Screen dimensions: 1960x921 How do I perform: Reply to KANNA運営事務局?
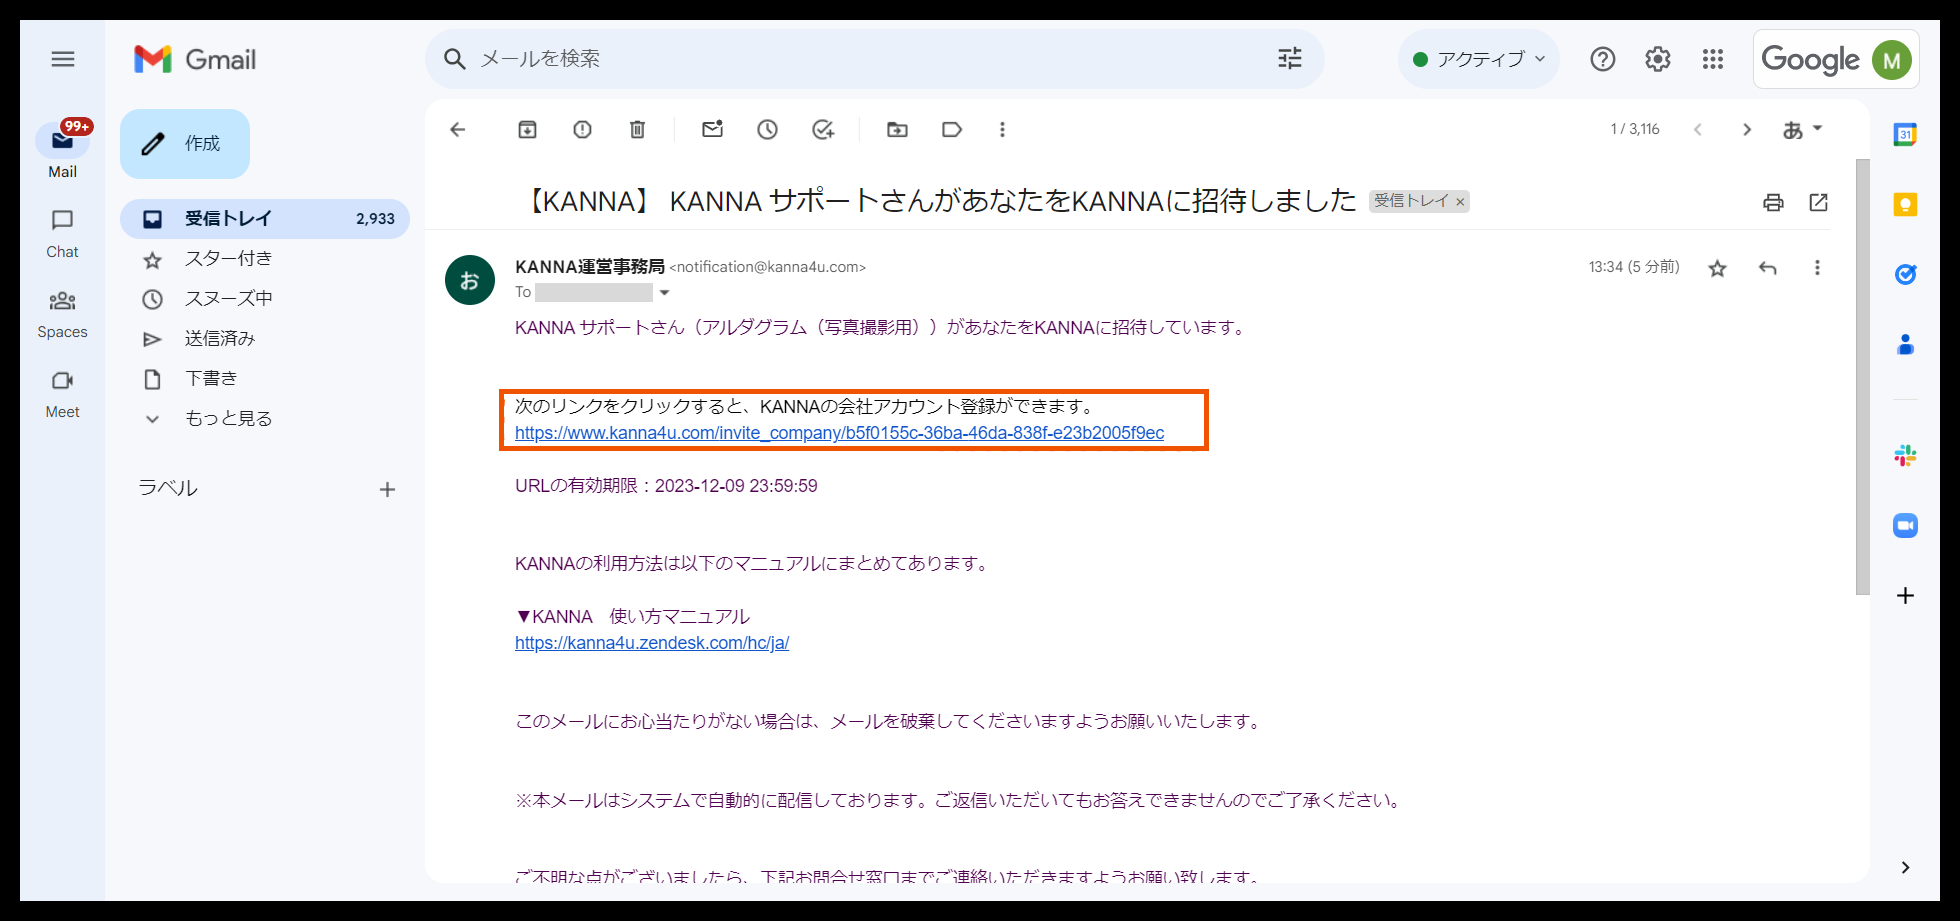[x=1768, y=267]
